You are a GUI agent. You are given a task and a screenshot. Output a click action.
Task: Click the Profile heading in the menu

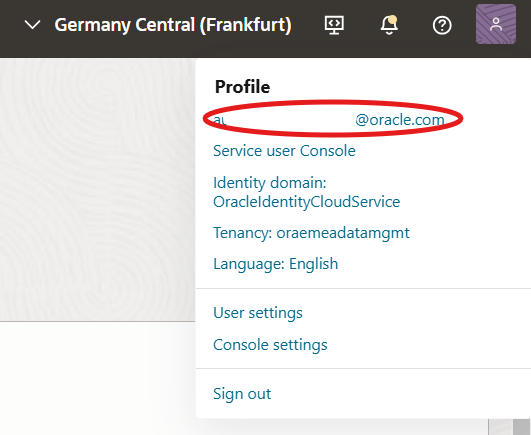point(242,87)
